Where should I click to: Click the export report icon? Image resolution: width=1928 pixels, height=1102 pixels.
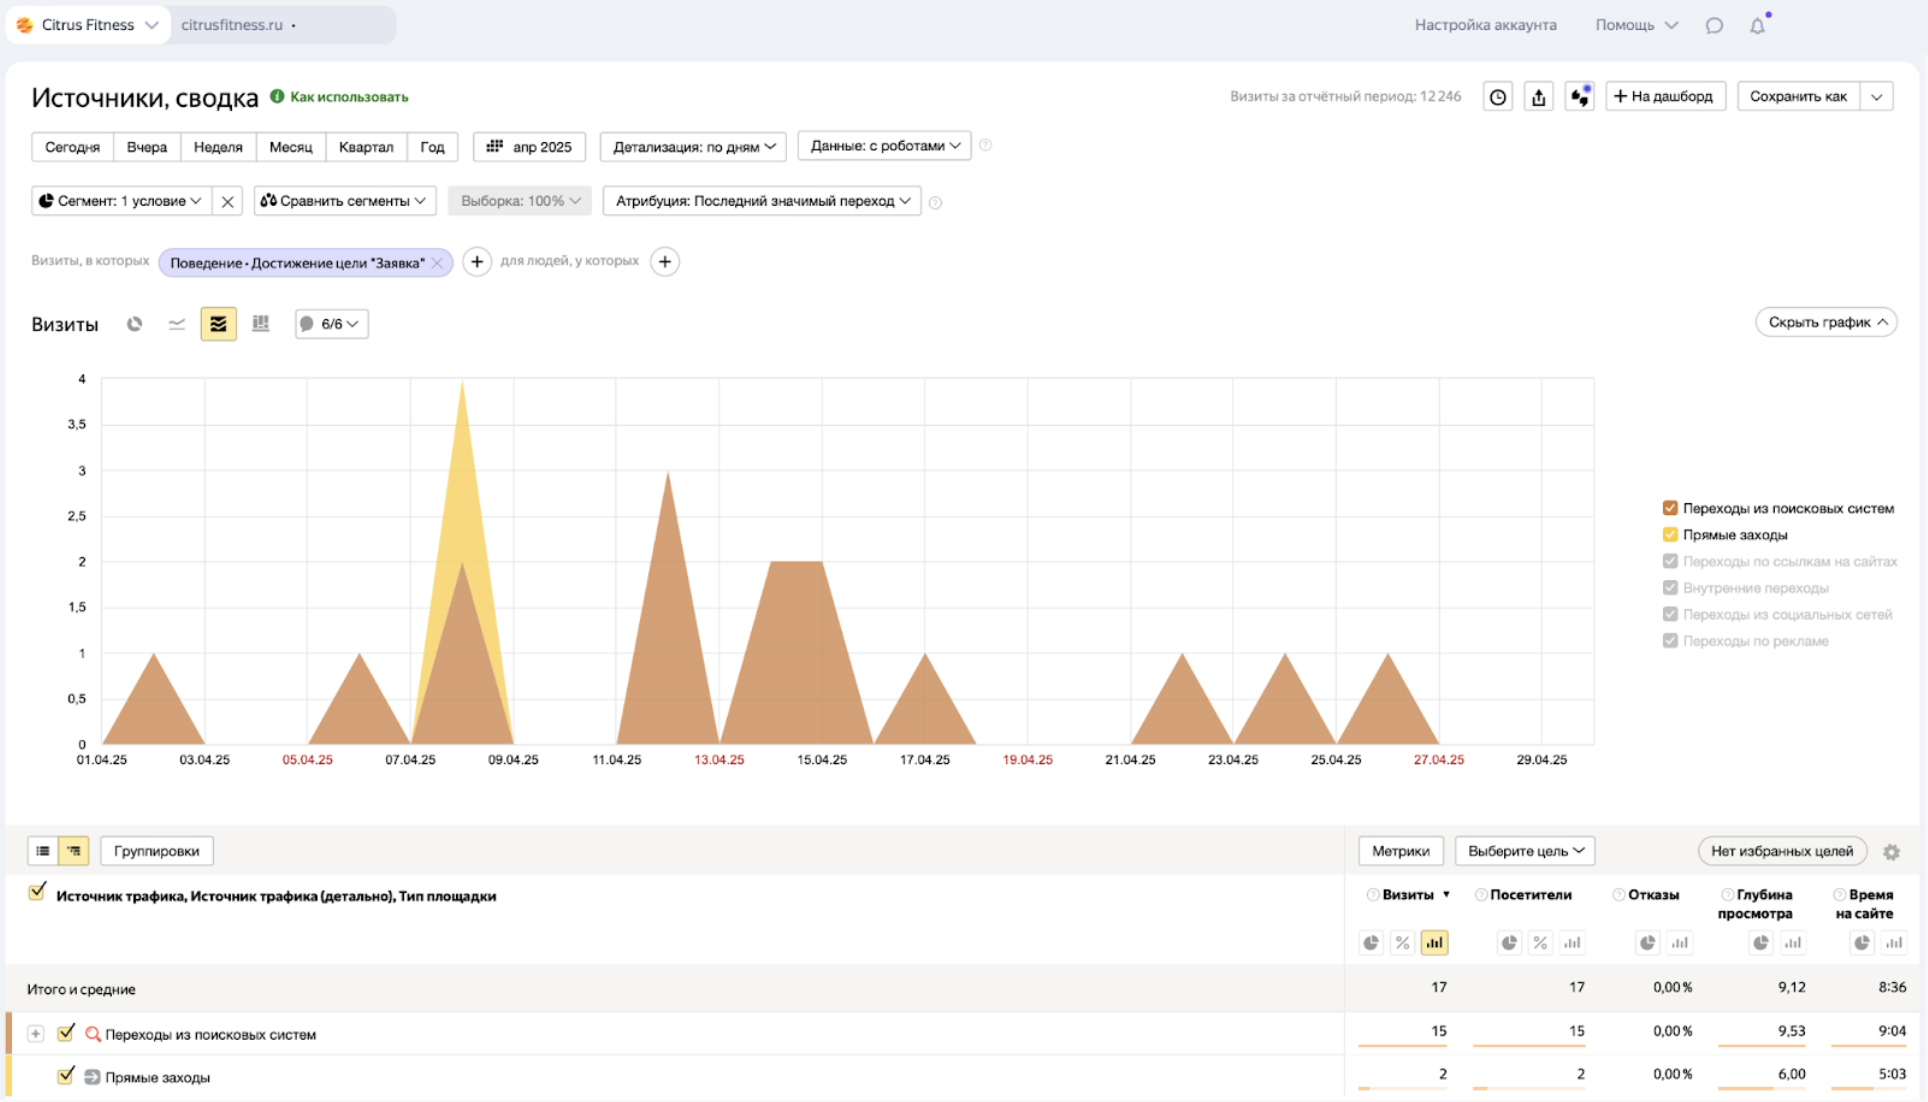click(1538, 97)
